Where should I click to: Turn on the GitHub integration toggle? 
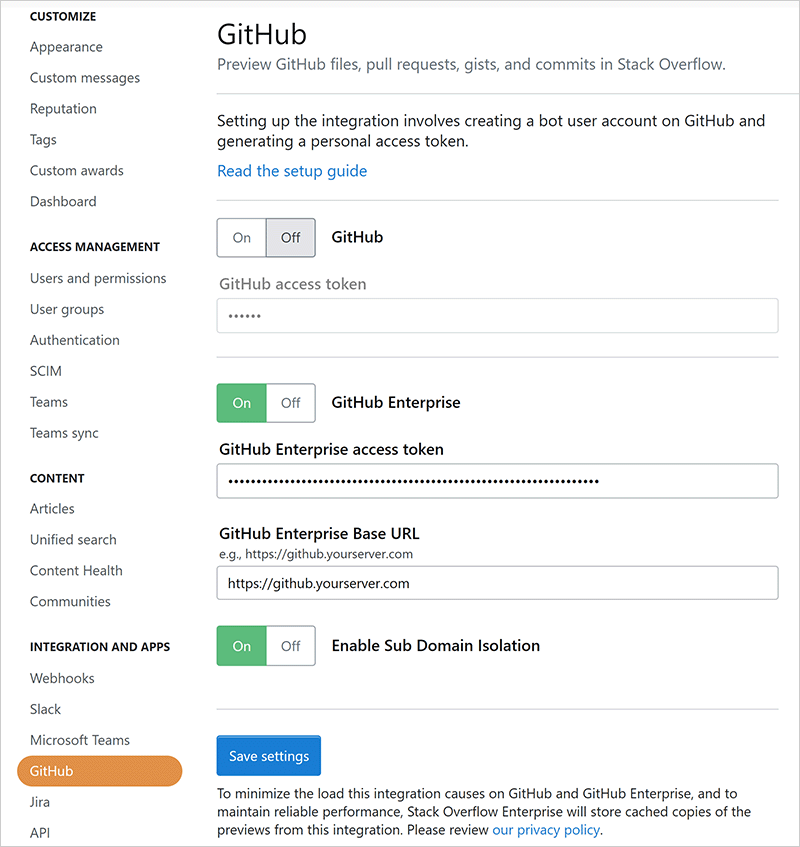(242, 238)
